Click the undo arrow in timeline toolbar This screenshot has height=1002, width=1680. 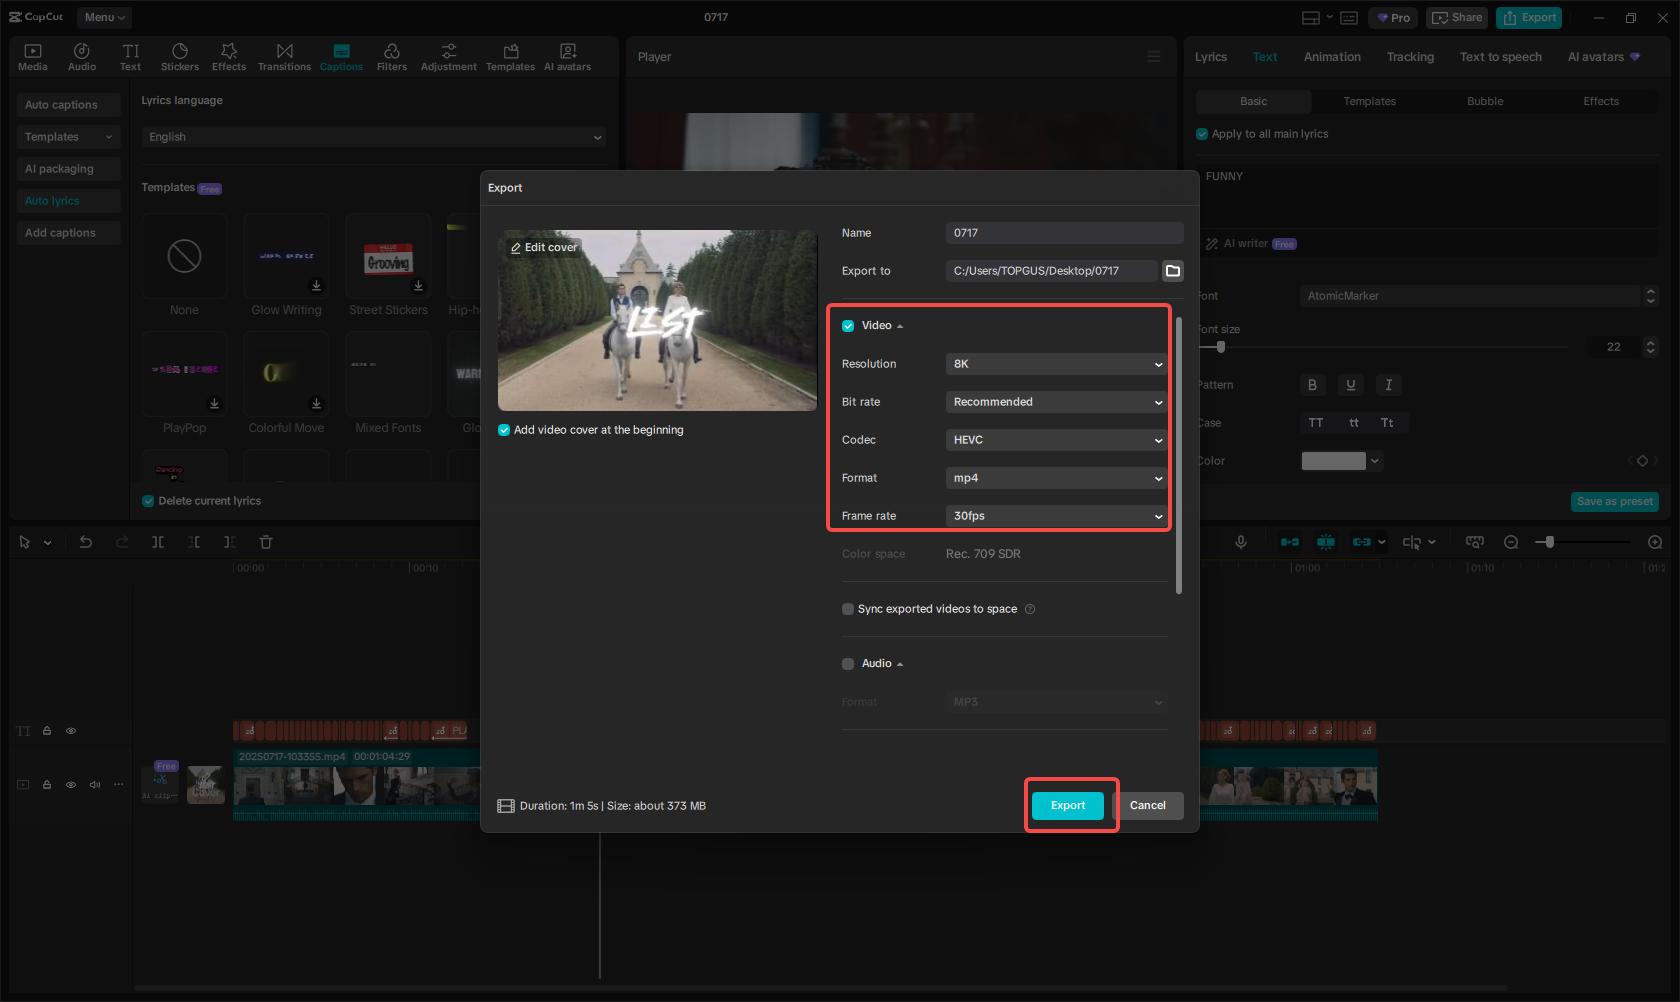[86, 542]
